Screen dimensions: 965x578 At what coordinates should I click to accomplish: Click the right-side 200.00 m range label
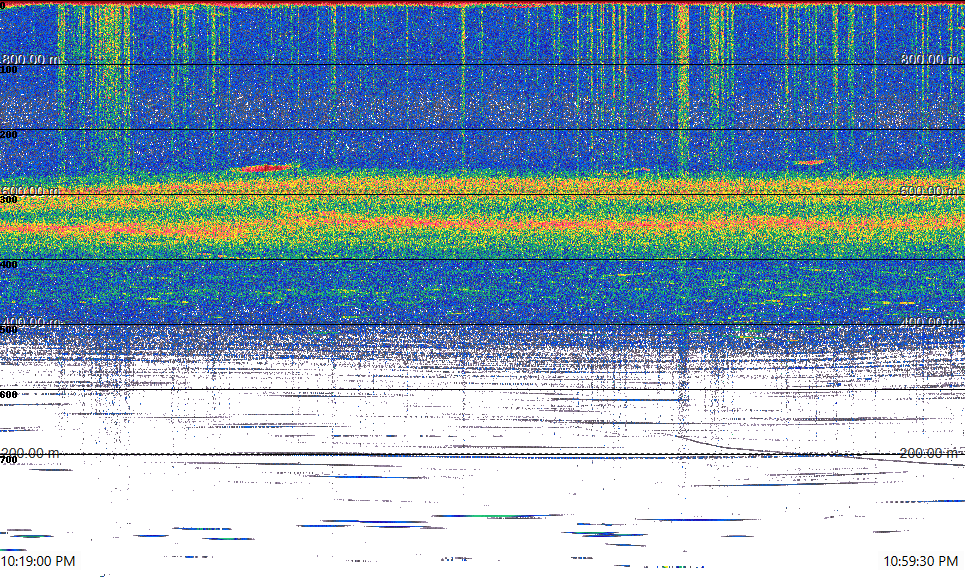930,453
